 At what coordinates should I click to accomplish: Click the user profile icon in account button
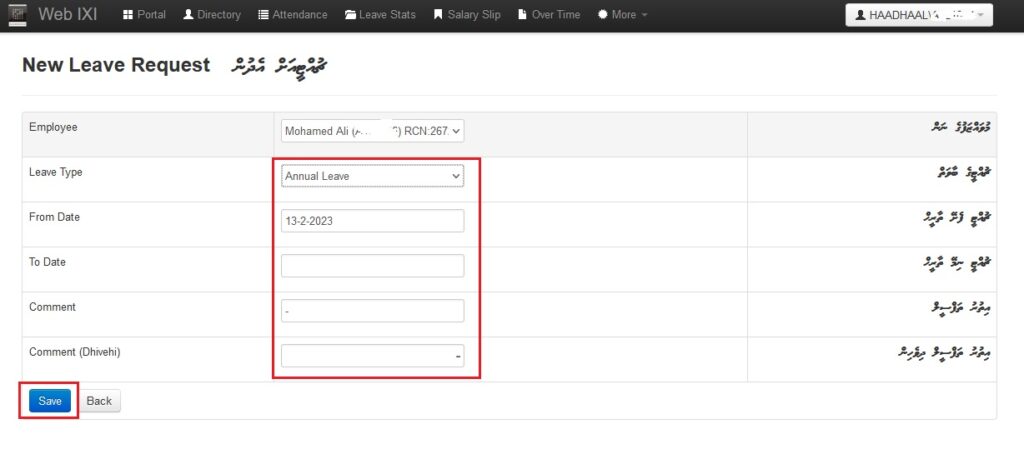pos(859,16)
